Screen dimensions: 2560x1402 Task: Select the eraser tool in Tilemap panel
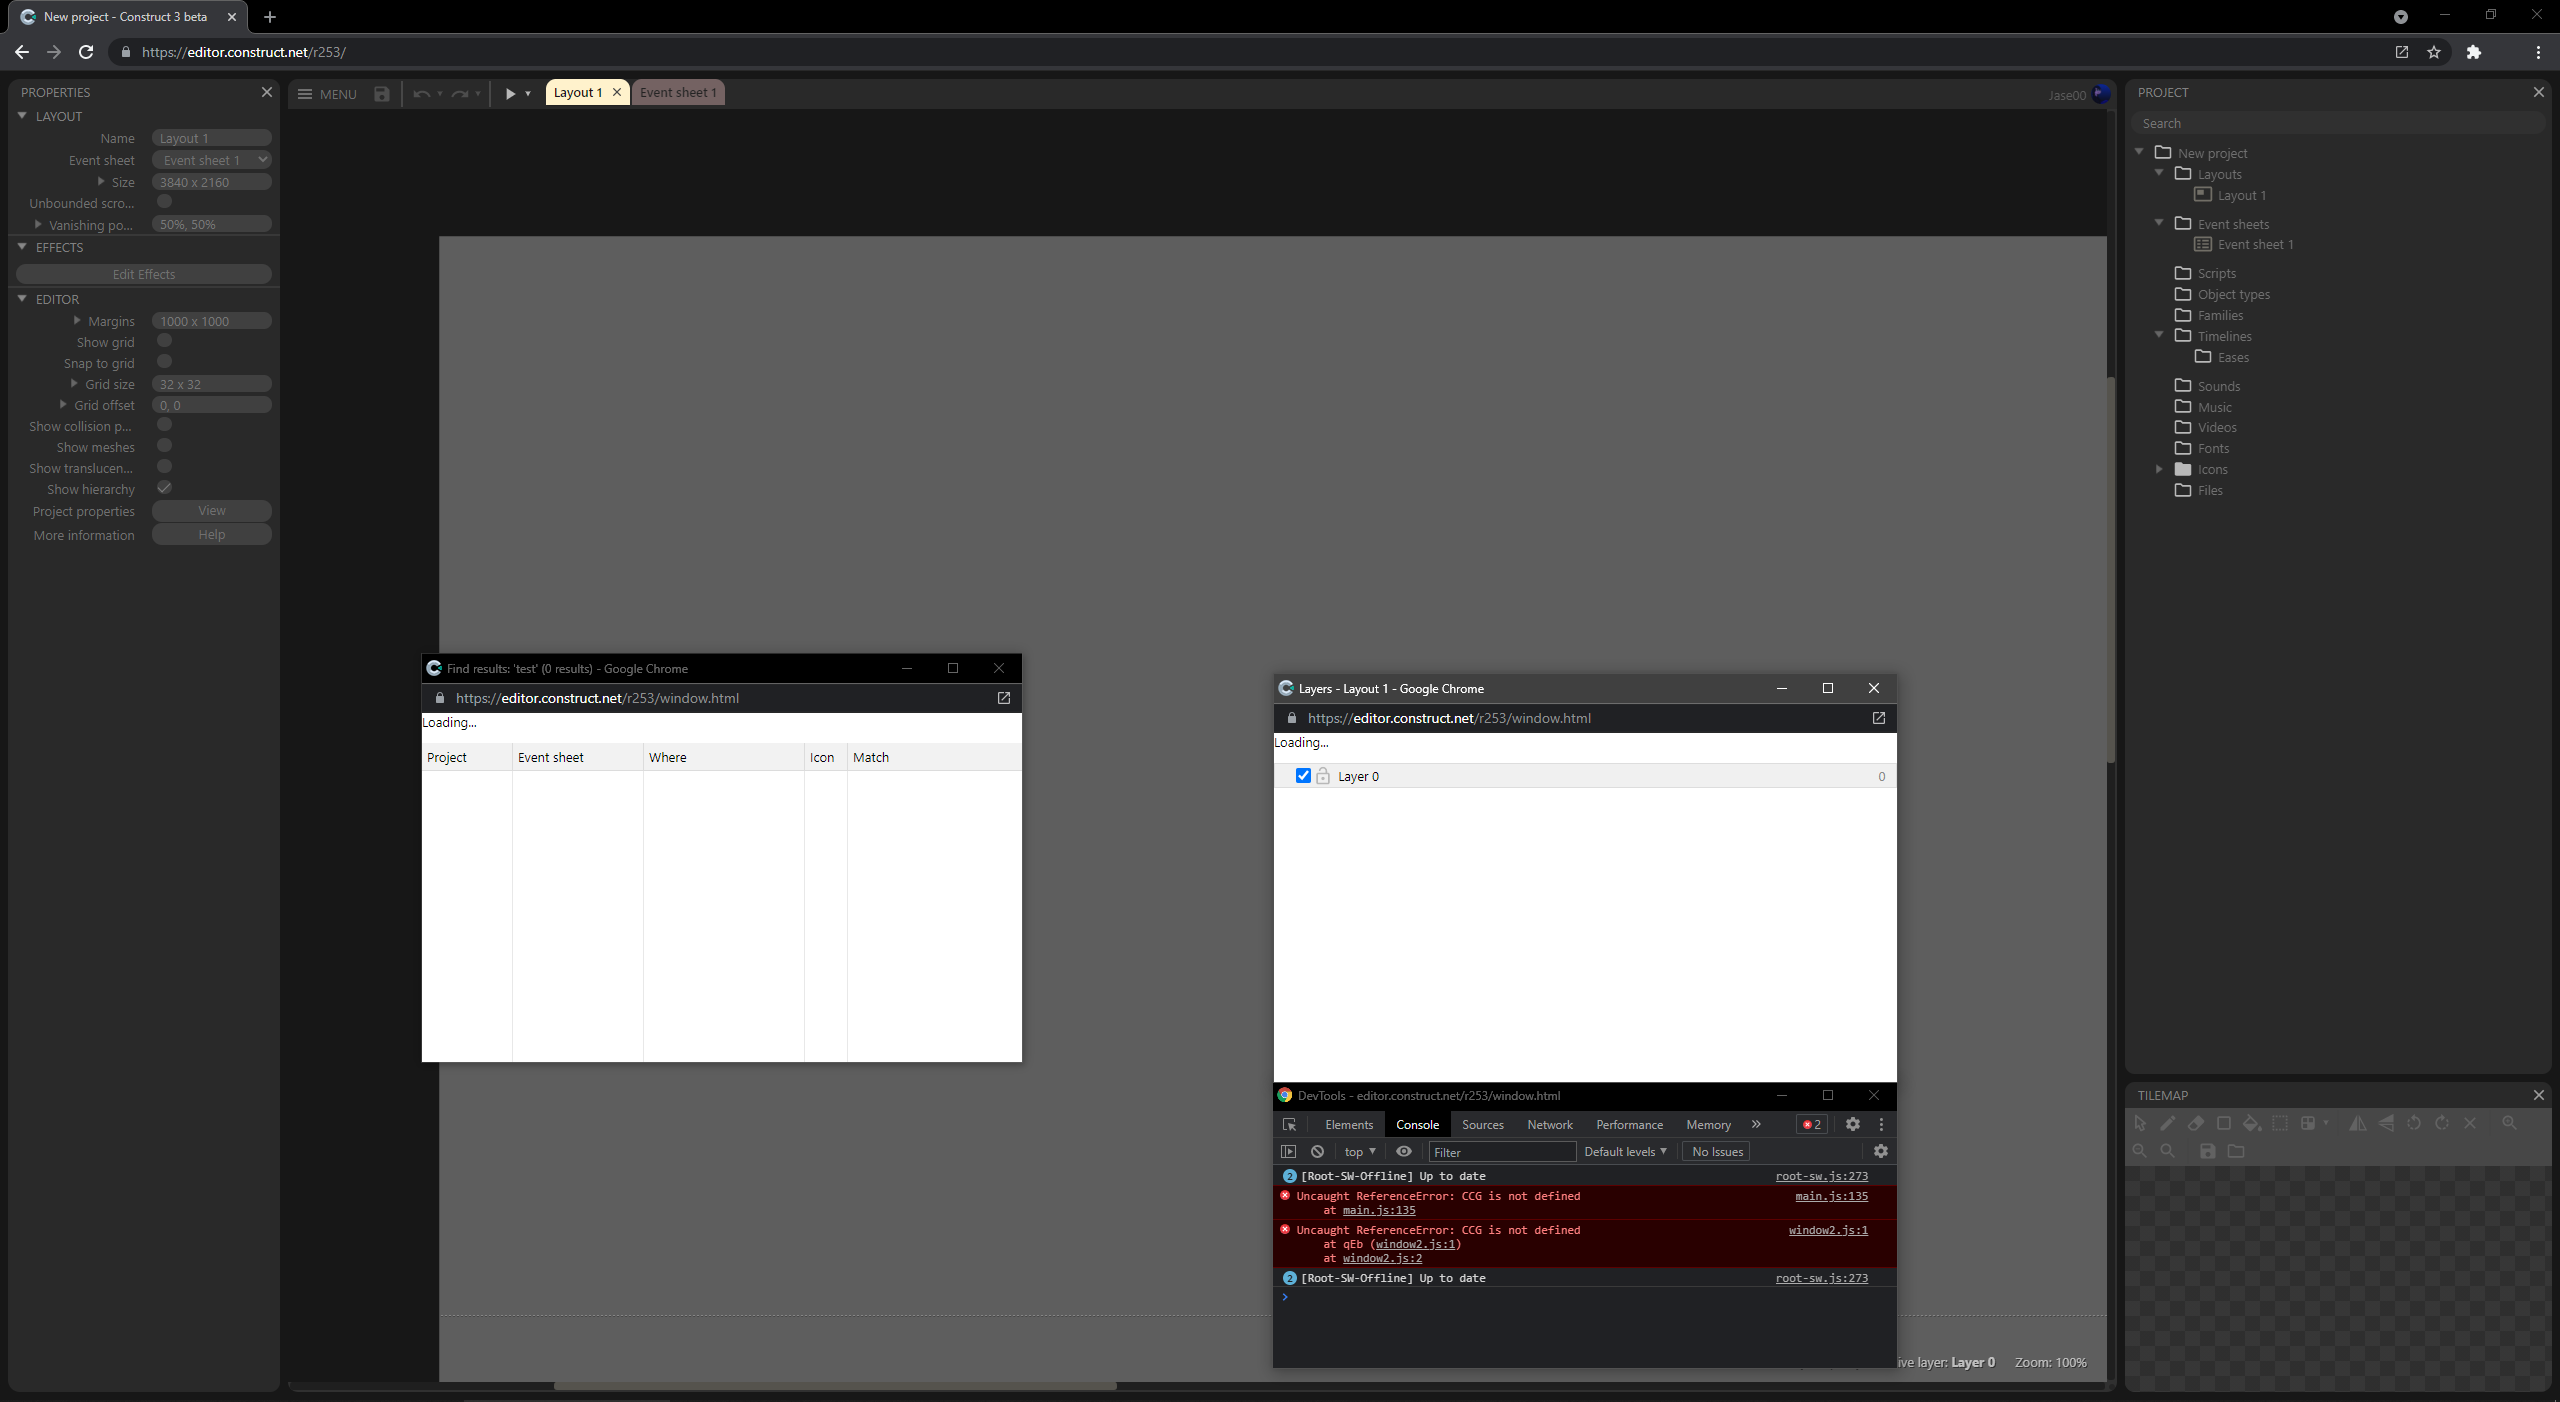tap(2195, 1123)
